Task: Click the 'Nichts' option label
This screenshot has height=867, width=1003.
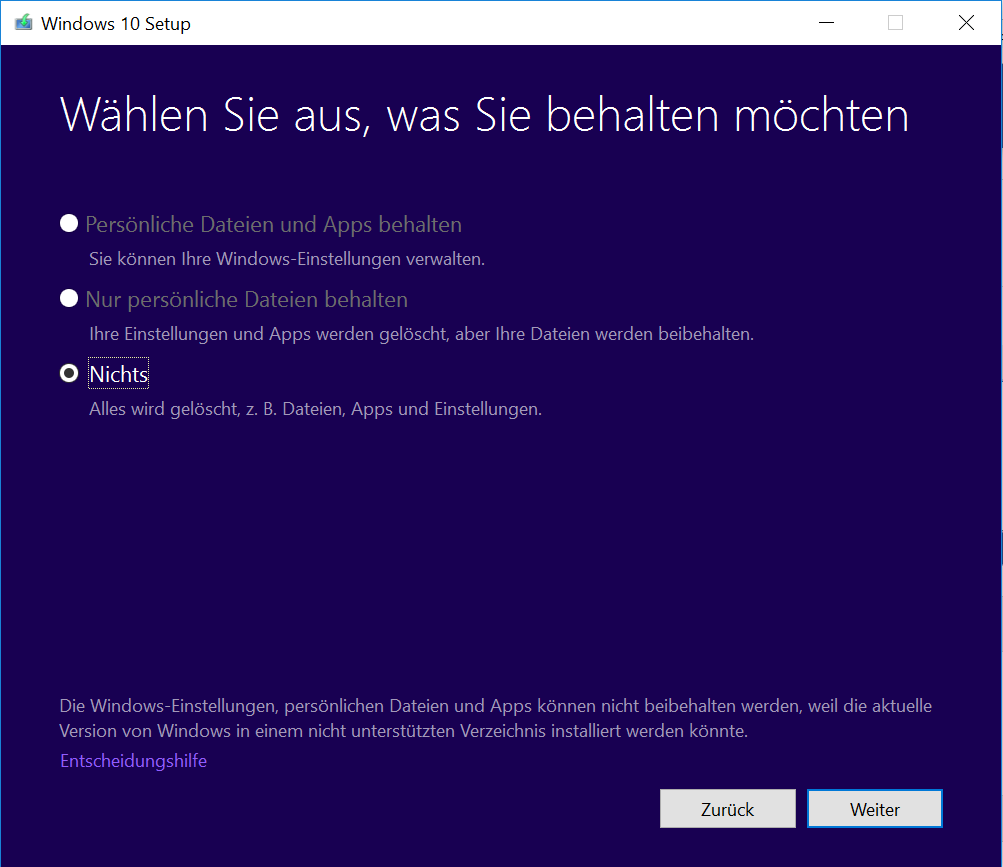Action: click(x=118, y=374)
